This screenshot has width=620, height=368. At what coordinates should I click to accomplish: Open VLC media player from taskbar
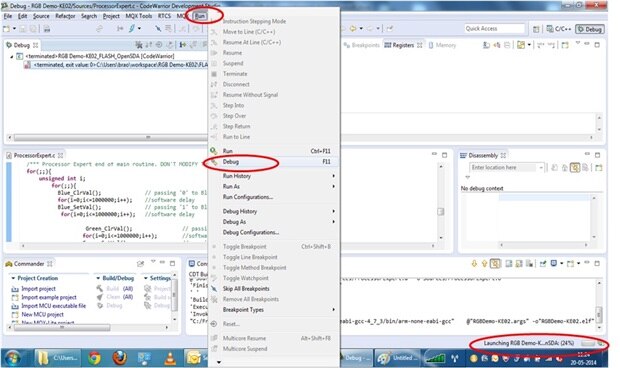[x=170, y=358]
